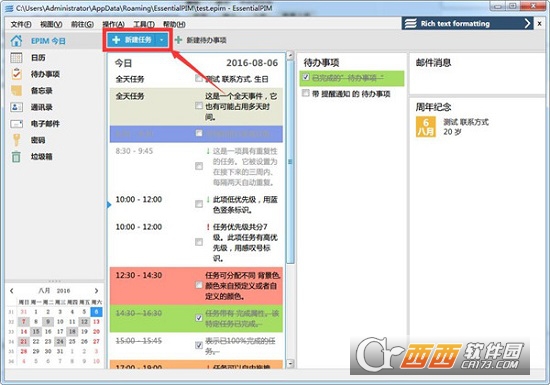Go to previous month in mini calendar

click(x=12, y=291)
